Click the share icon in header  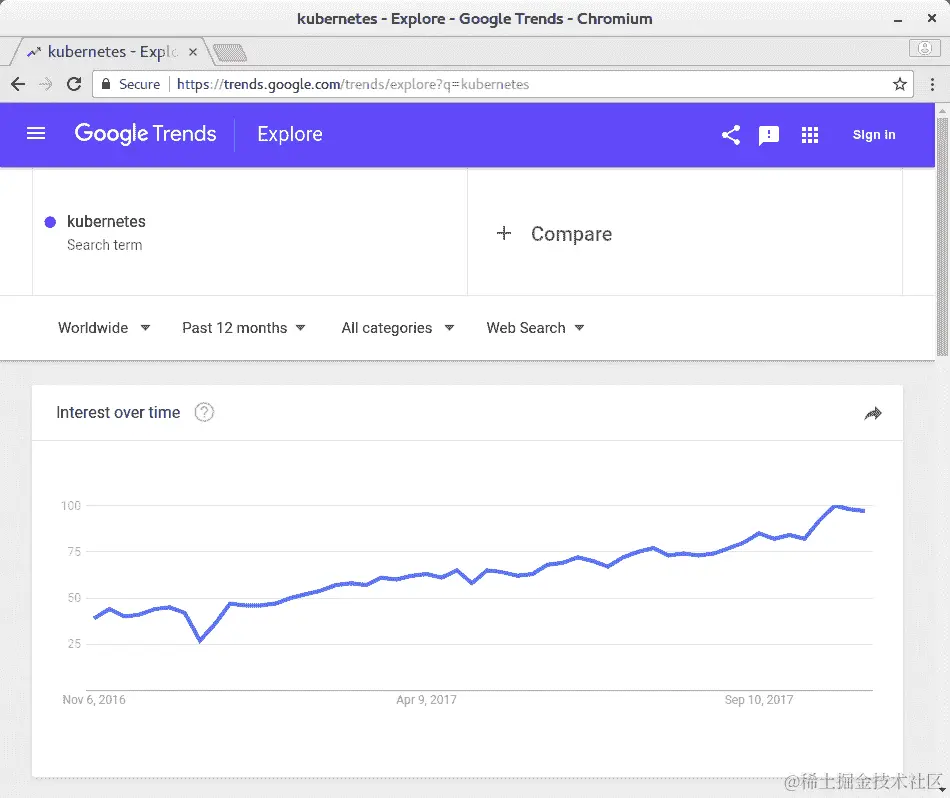(x=731, y=135)
